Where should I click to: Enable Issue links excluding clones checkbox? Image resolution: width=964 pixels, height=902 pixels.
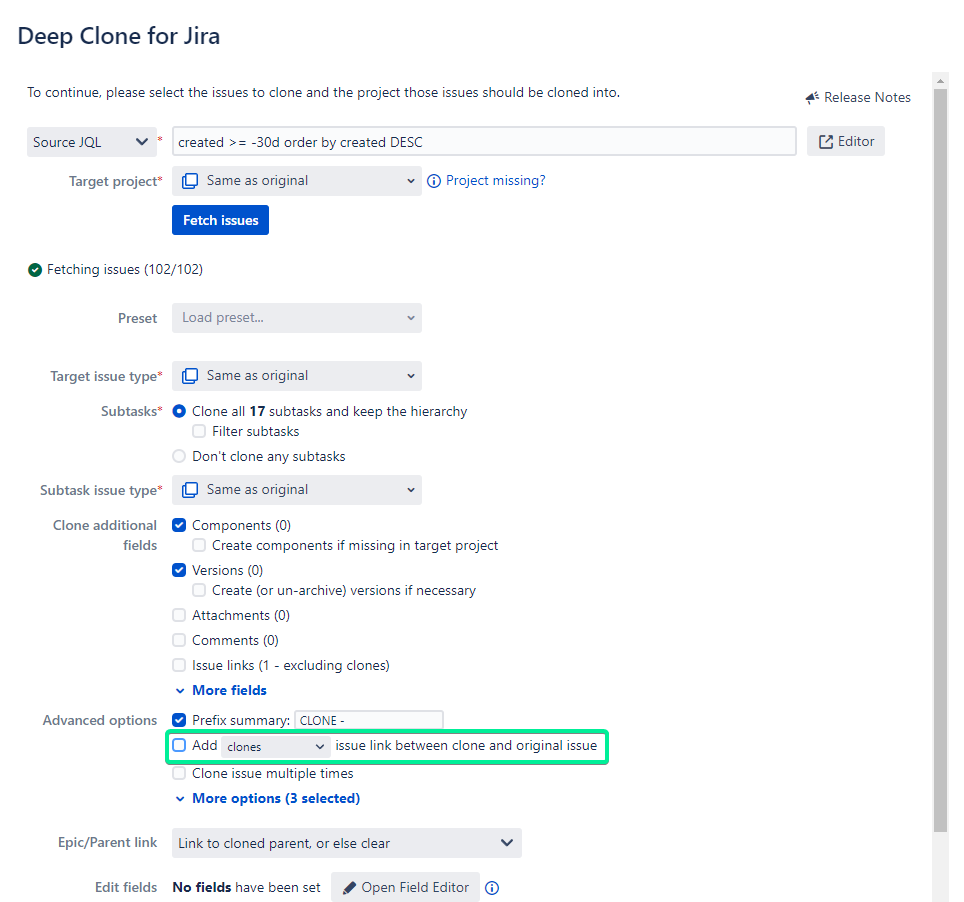tap(179, 665)
